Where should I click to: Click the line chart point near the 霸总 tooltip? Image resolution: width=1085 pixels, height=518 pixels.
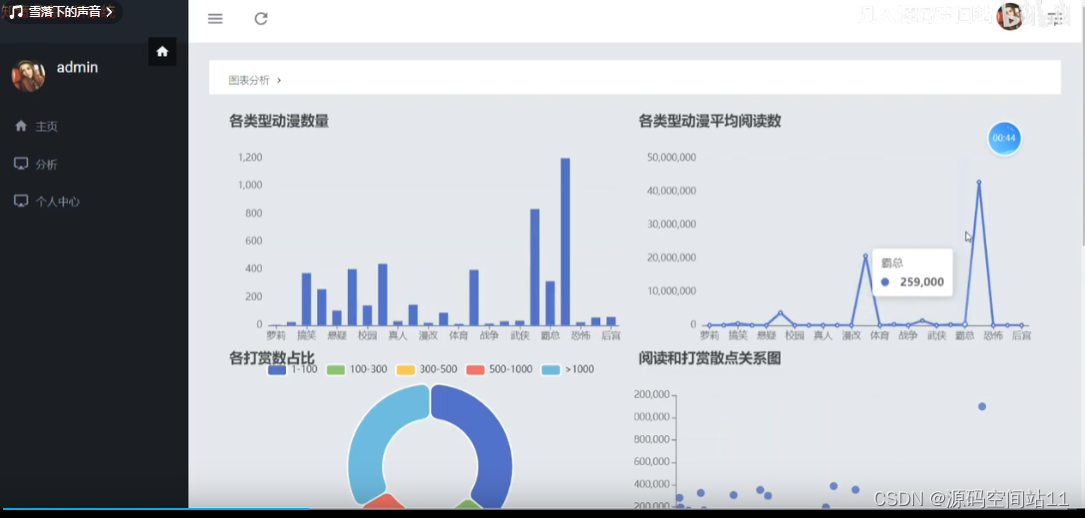click(964, 324)
